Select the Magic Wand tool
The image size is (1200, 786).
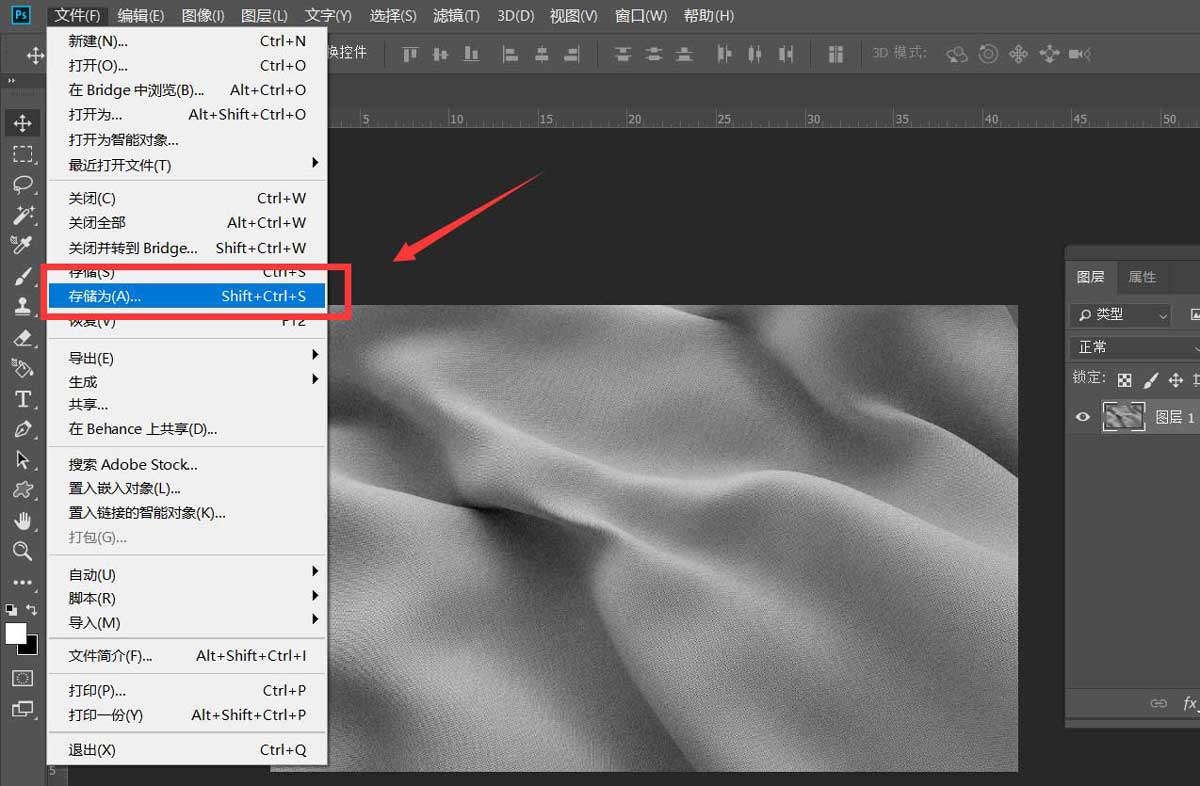[x=22, y=214]
